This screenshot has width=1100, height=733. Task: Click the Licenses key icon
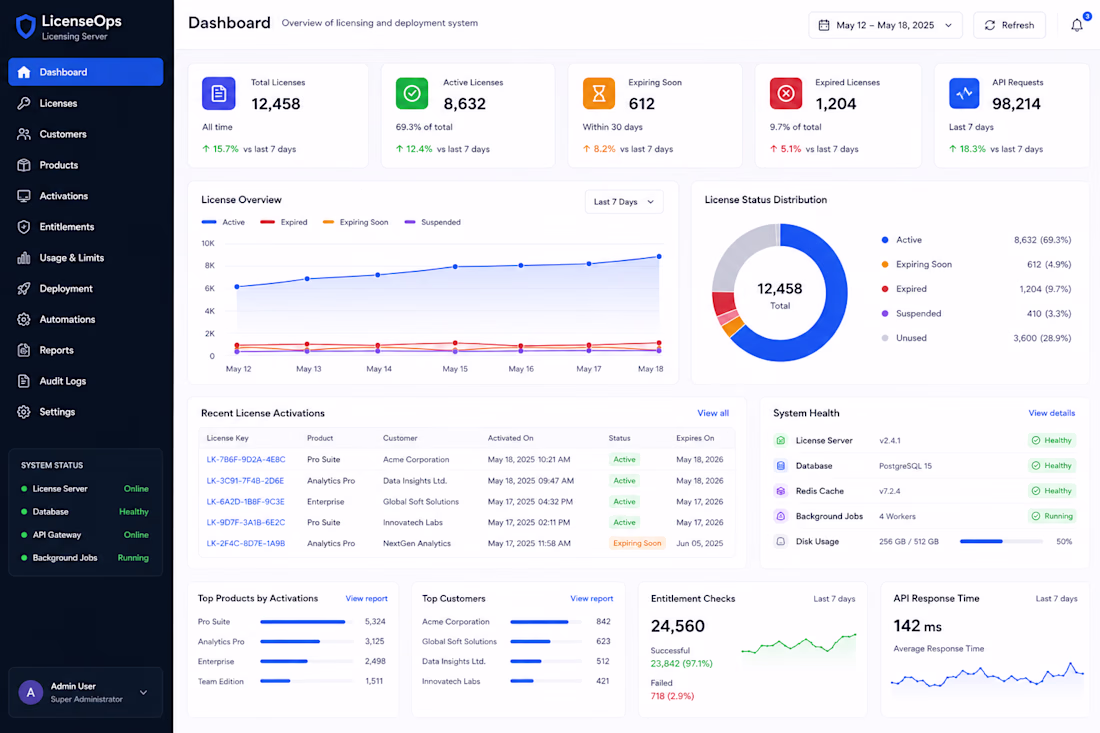[x=24, y=103]
